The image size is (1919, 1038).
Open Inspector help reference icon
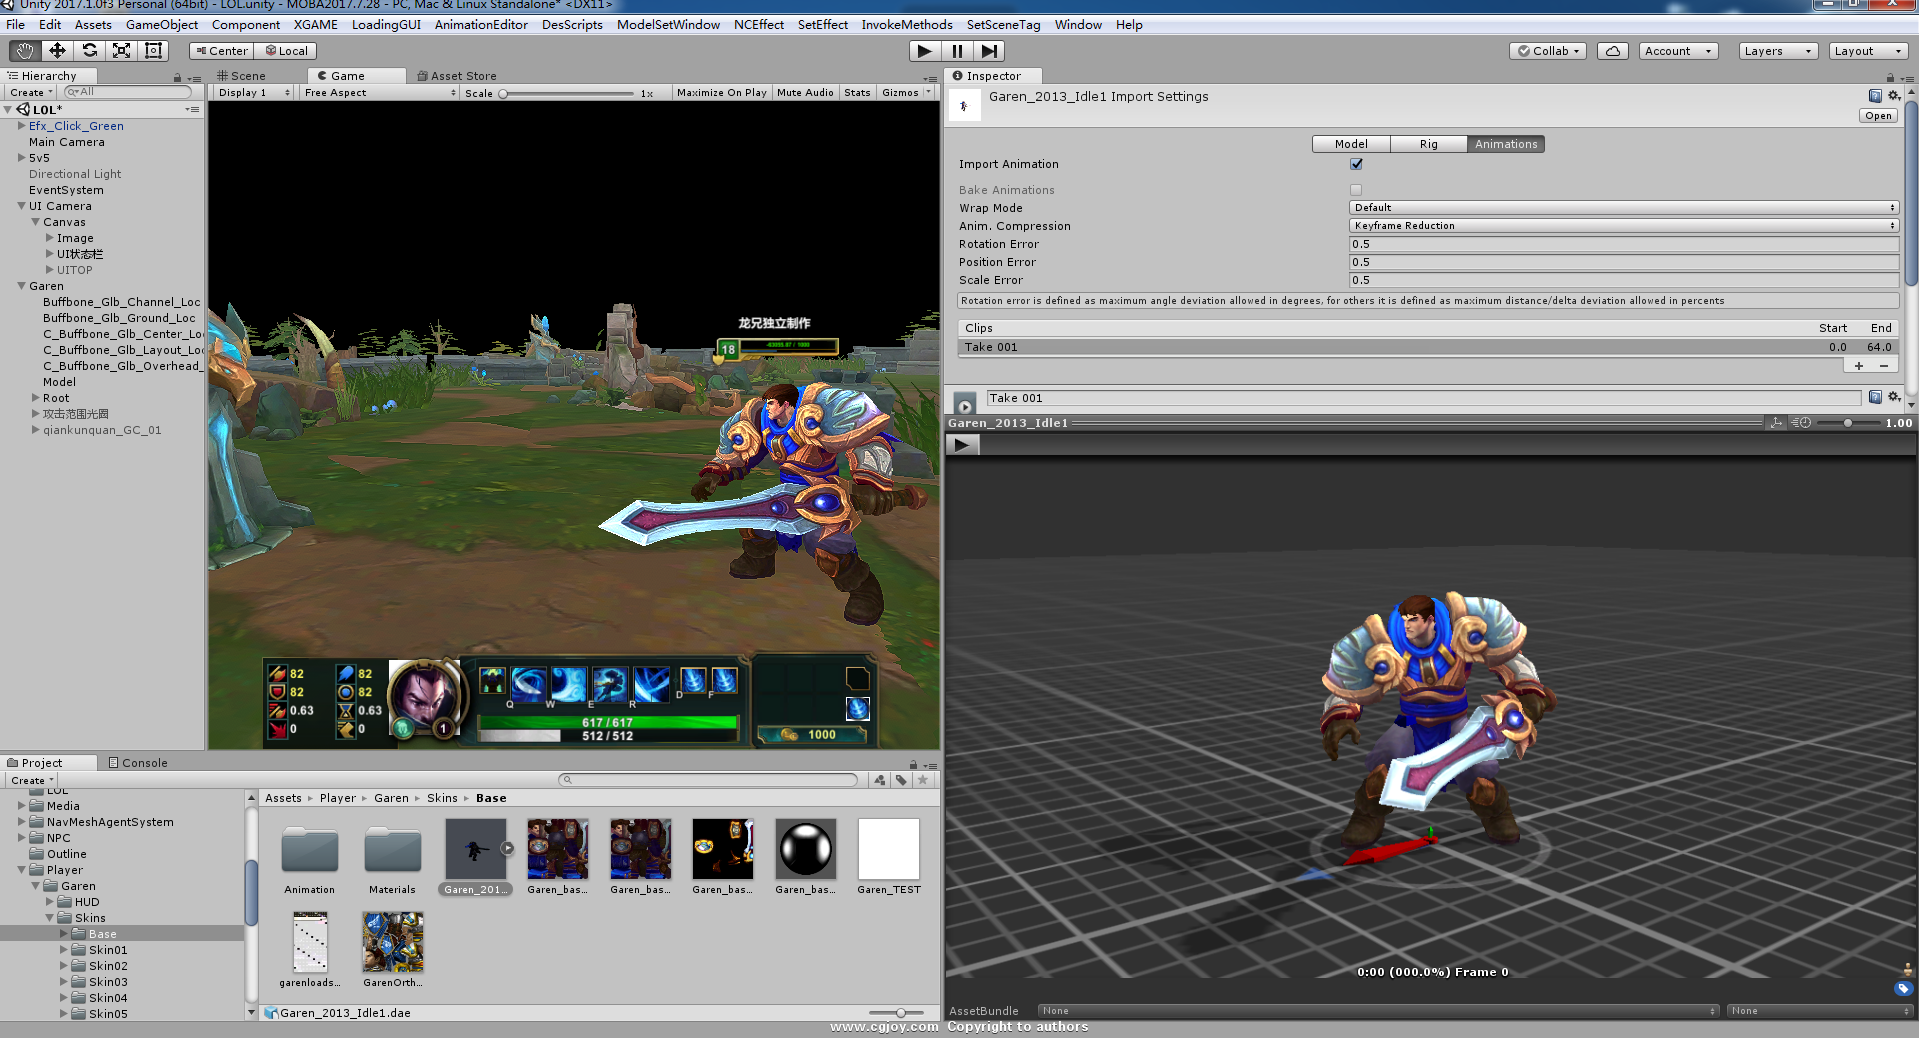pos(1875,96)
